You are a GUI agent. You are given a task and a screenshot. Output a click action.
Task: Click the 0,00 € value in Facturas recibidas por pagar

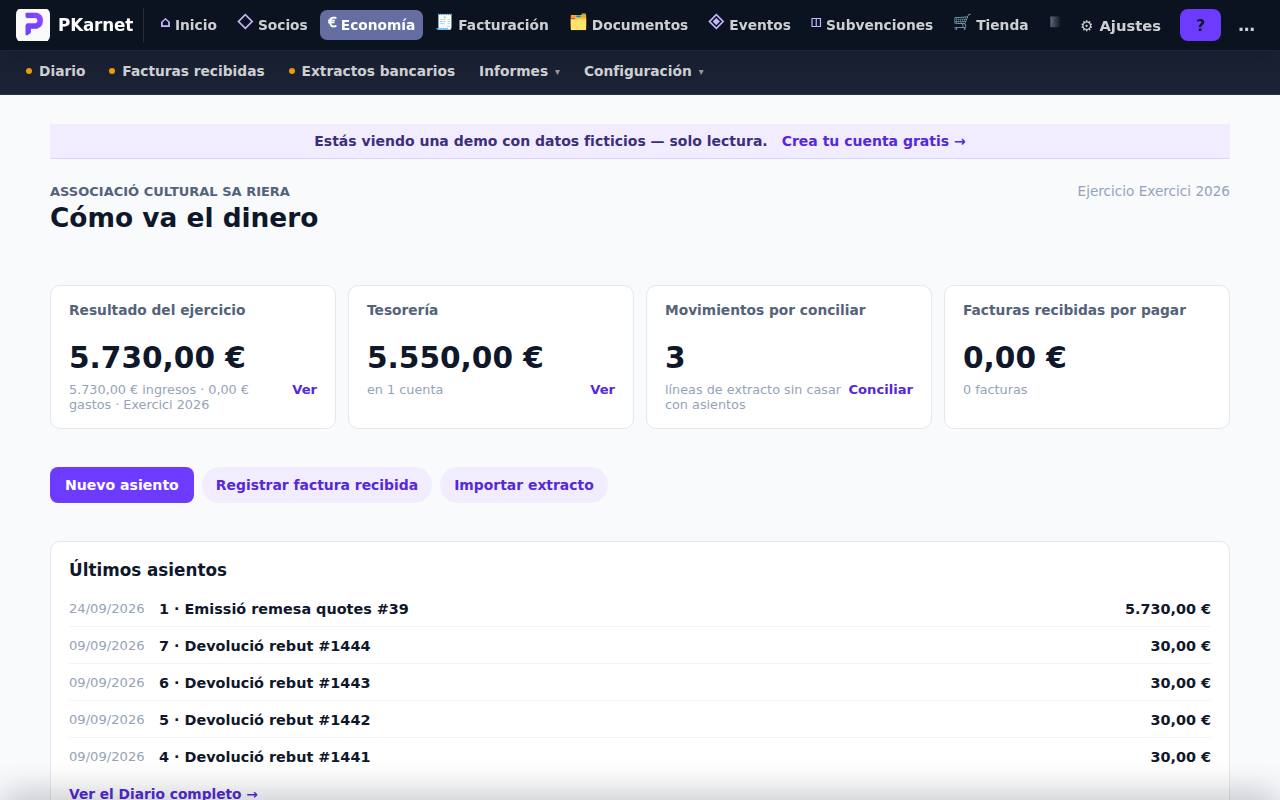[1014, 357]
